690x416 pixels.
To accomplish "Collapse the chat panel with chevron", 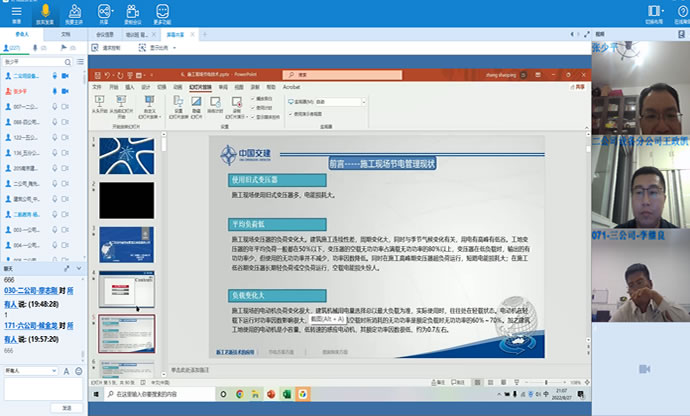I will 80,269.
